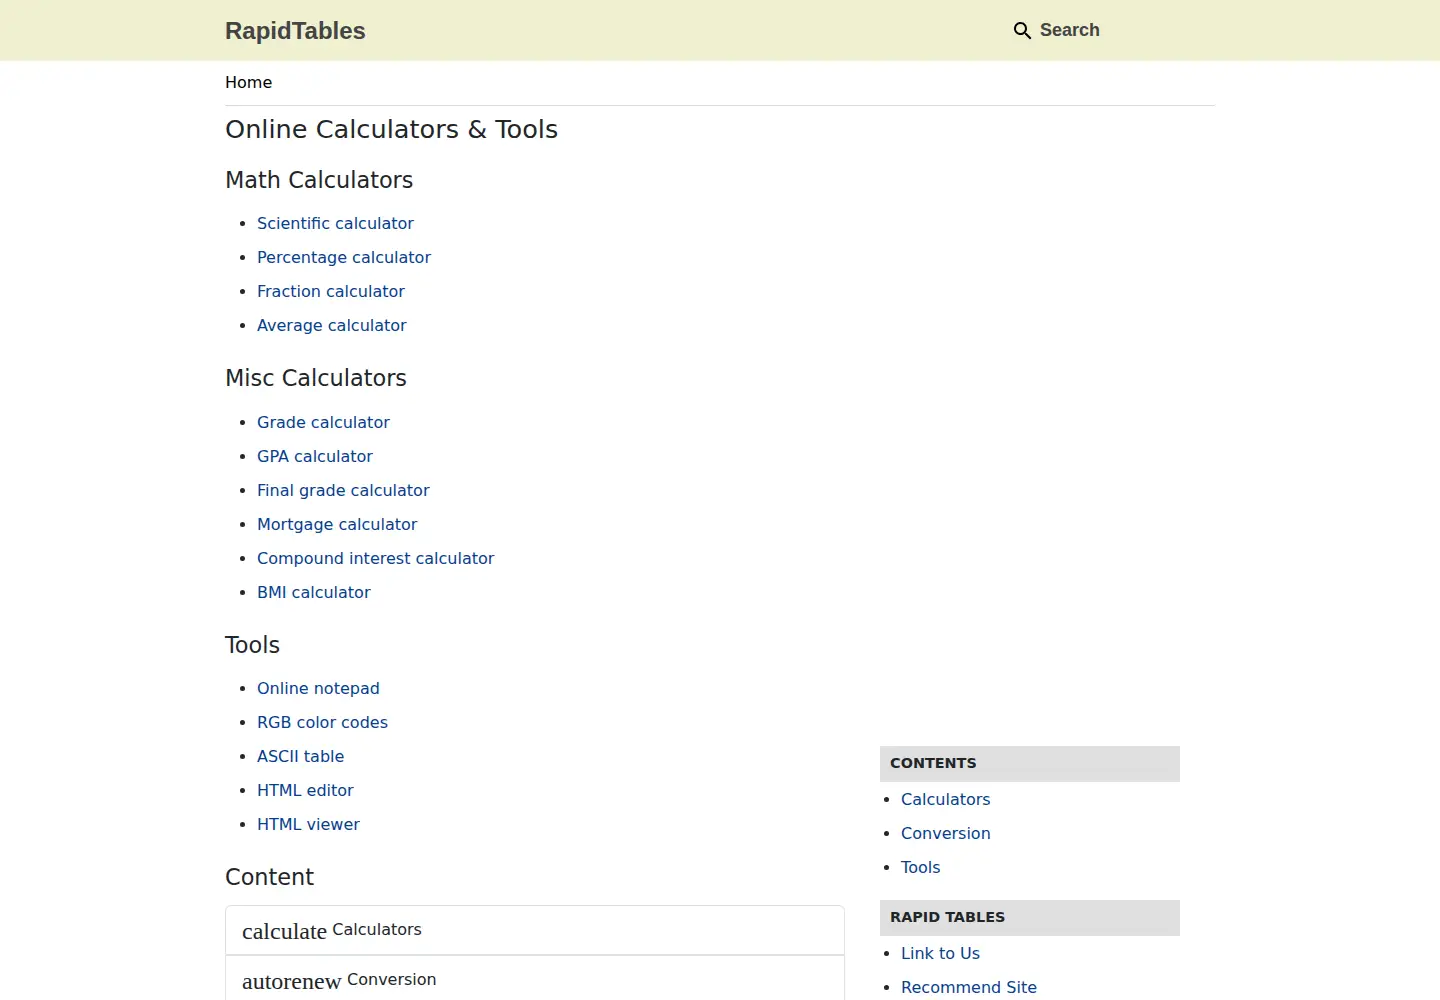Click the Tools section heading
1440x1000 pixels.
(x=252, y=645)
